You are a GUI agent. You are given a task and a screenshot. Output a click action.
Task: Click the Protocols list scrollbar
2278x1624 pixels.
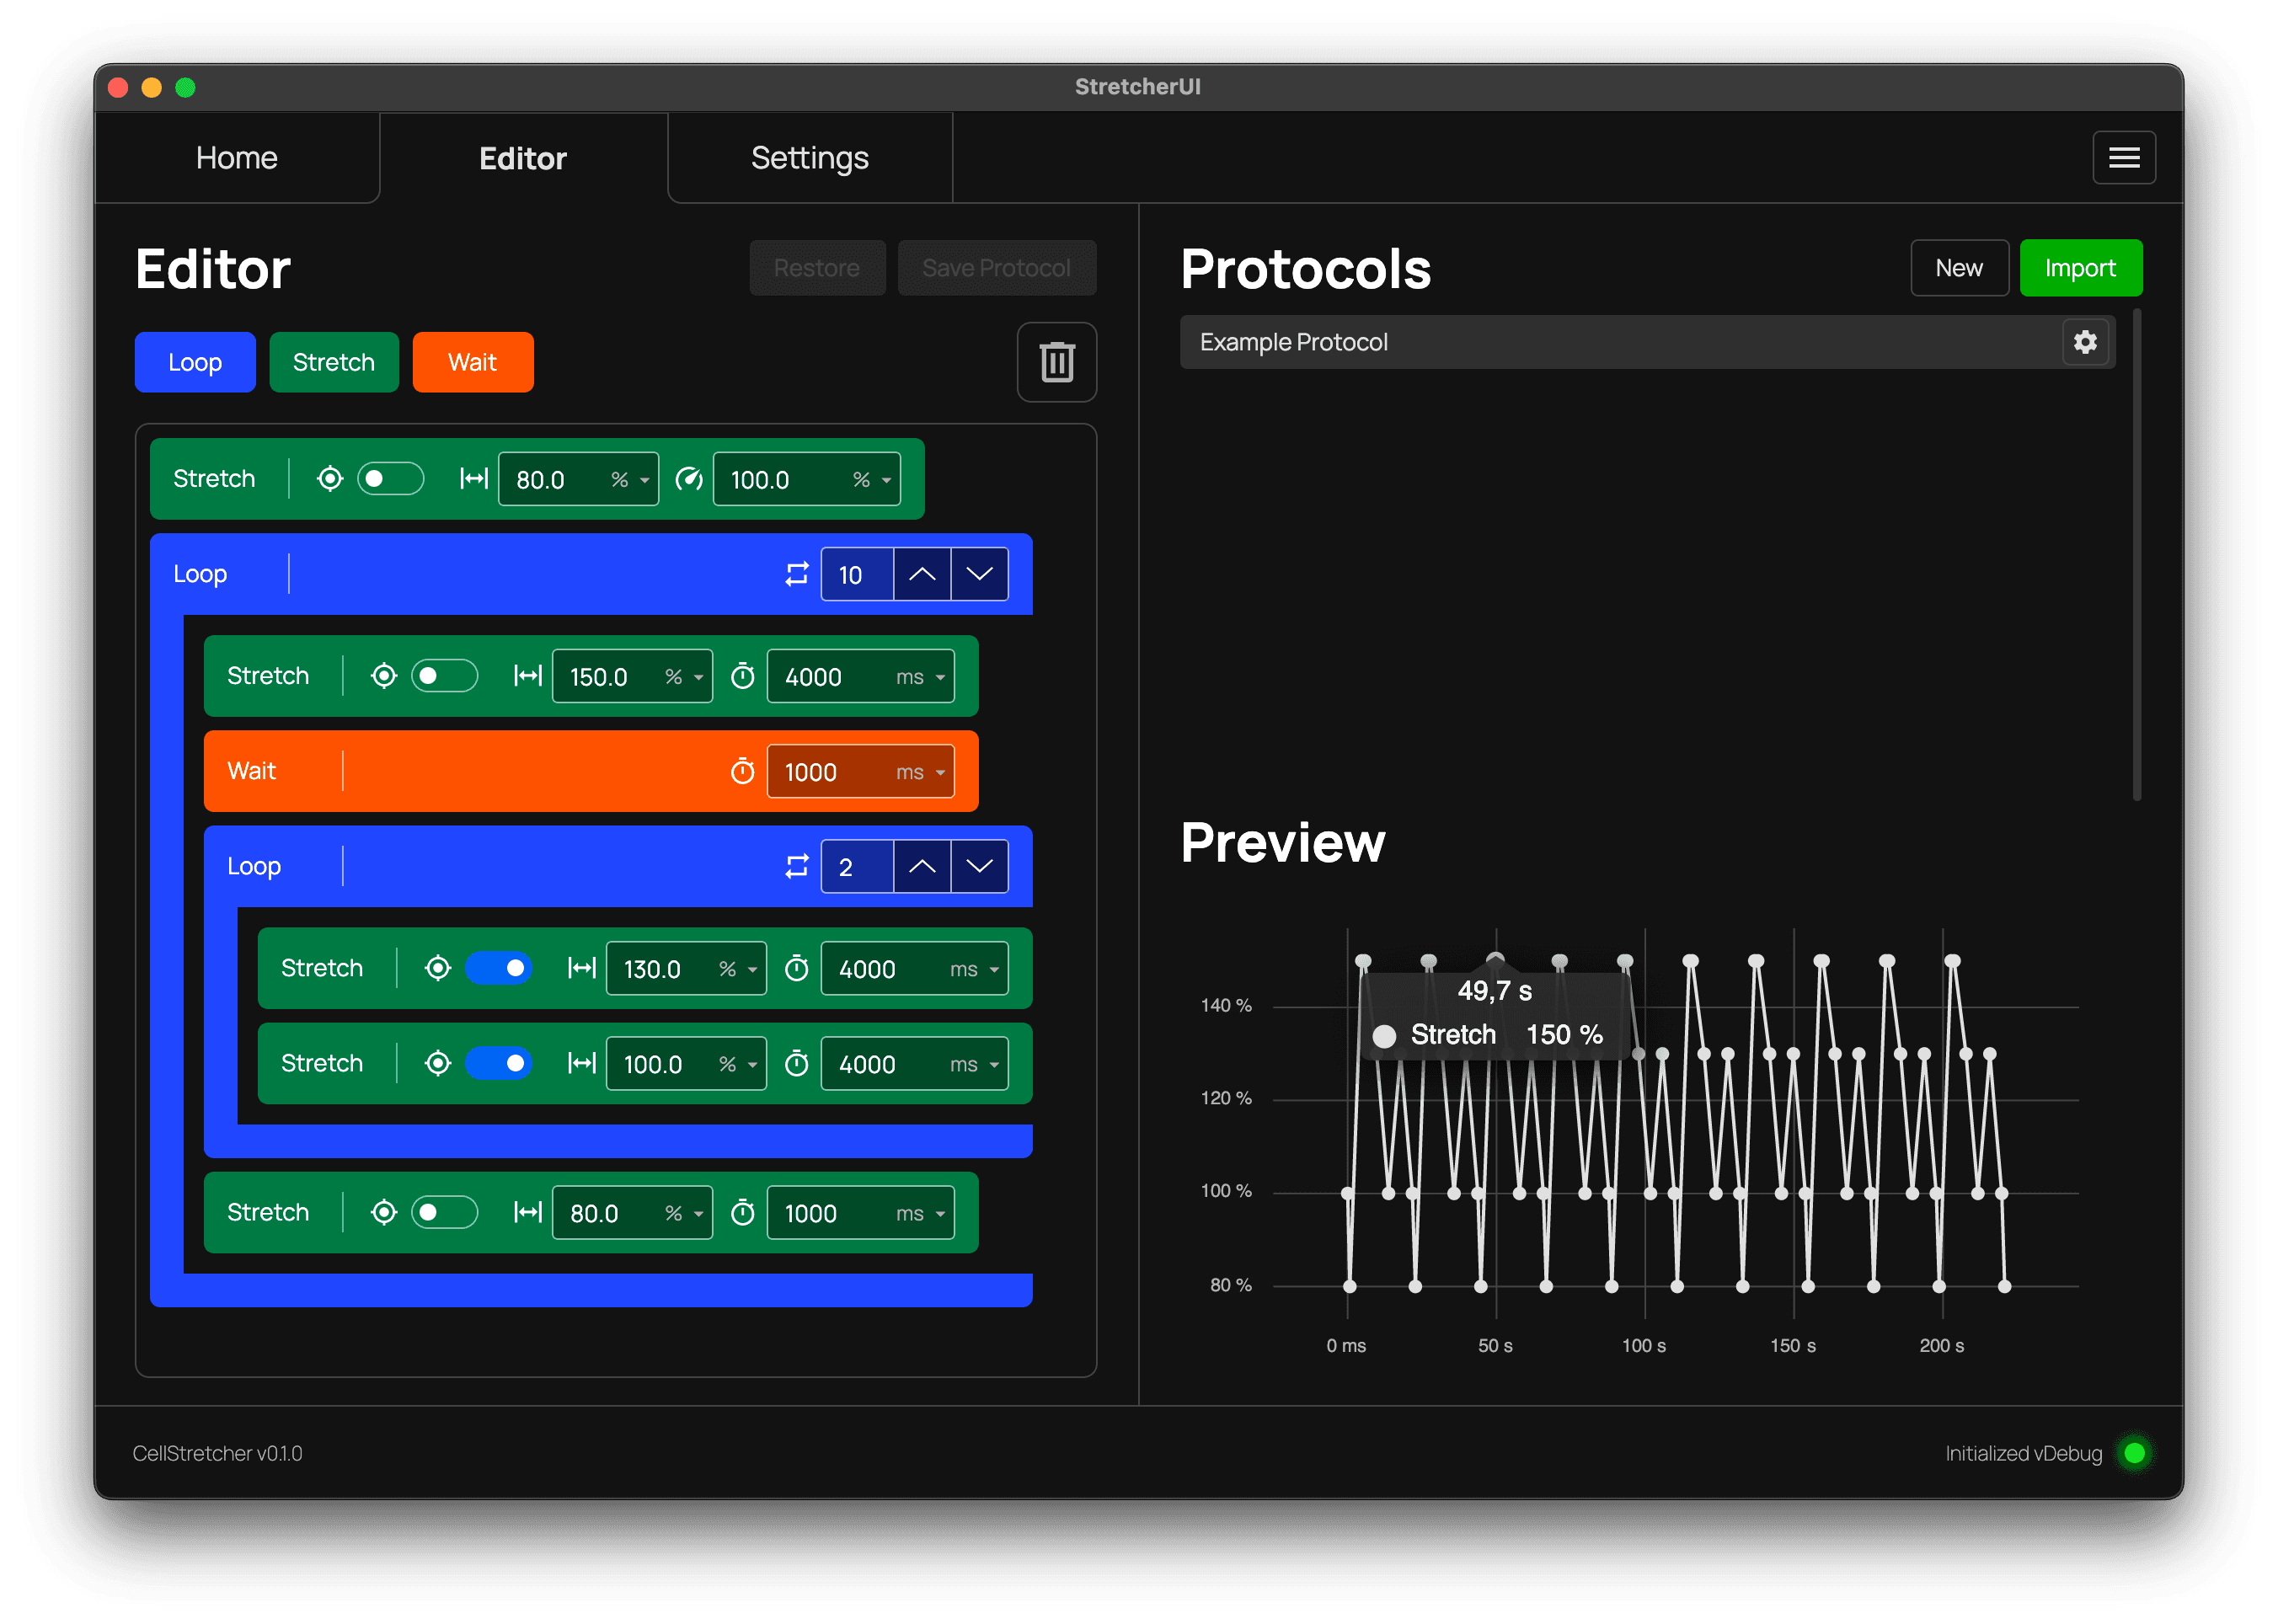pos(2137,555)
